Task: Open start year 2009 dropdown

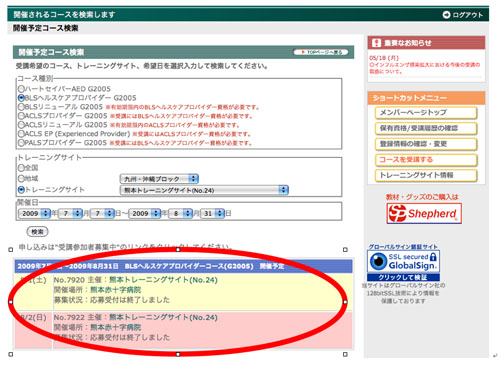Action: tap(34, 213)
